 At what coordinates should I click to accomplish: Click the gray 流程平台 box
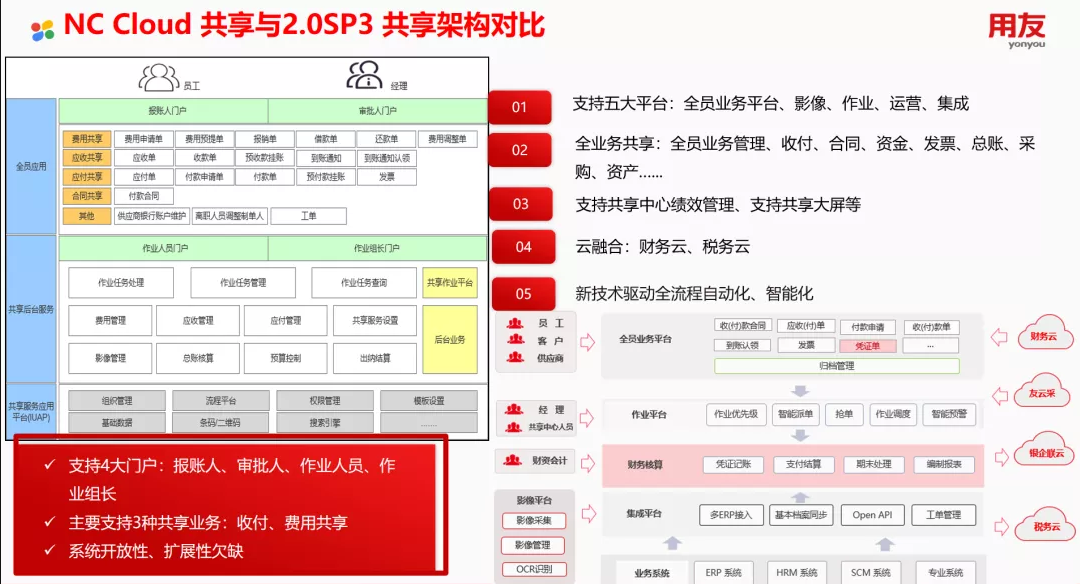point(221,401)
